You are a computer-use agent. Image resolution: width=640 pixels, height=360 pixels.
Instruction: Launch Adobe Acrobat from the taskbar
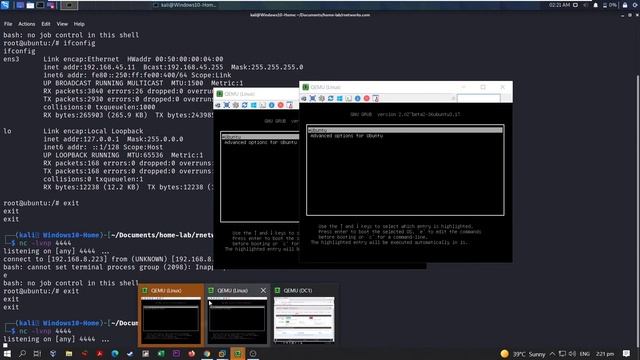coord(99,353)
